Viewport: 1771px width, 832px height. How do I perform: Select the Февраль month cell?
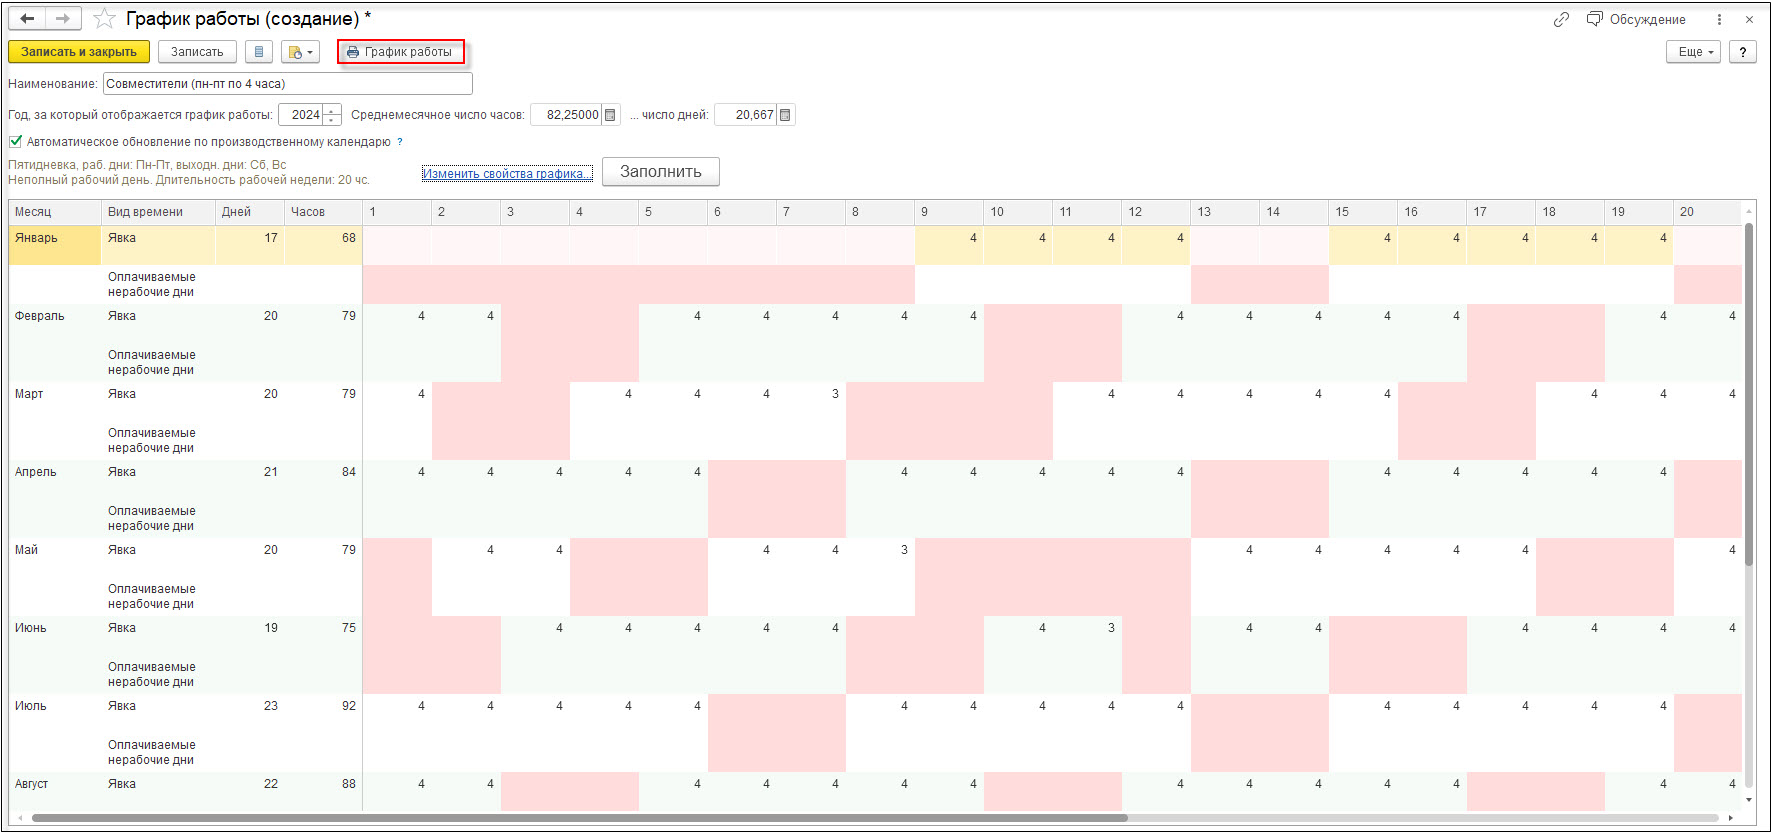click(55, 323)
